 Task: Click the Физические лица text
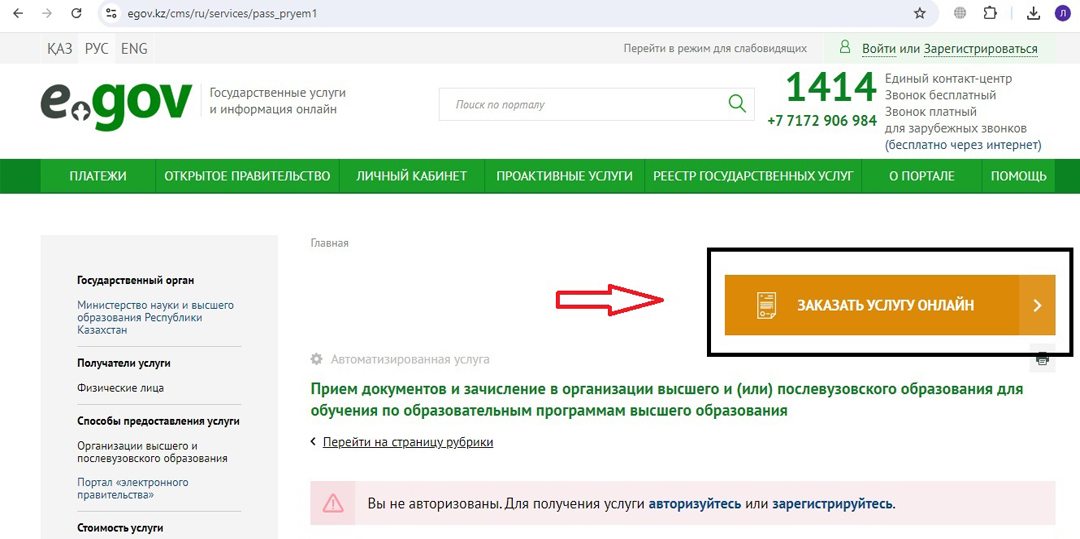click(121, 388)
